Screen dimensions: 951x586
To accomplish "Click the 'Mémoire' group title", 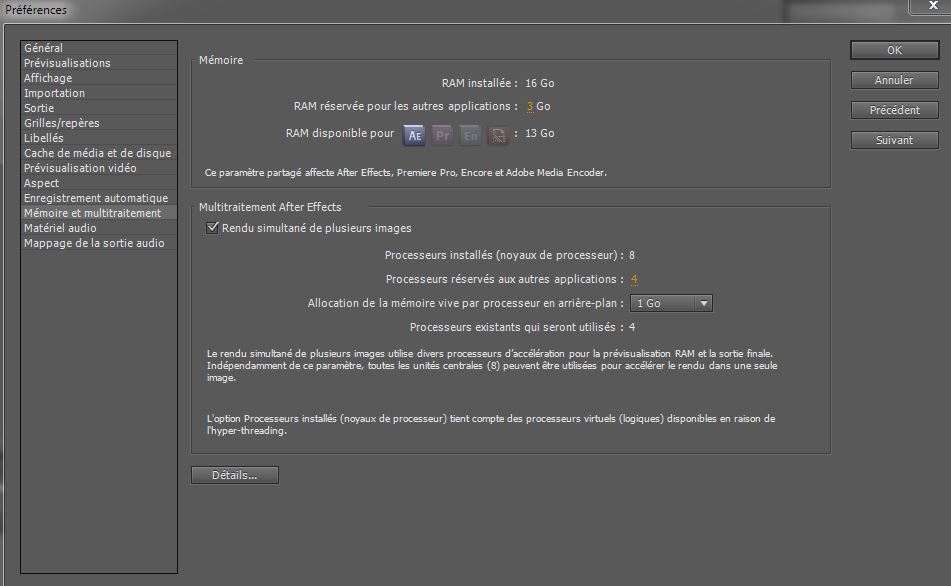I will click(x=221, y=60).
